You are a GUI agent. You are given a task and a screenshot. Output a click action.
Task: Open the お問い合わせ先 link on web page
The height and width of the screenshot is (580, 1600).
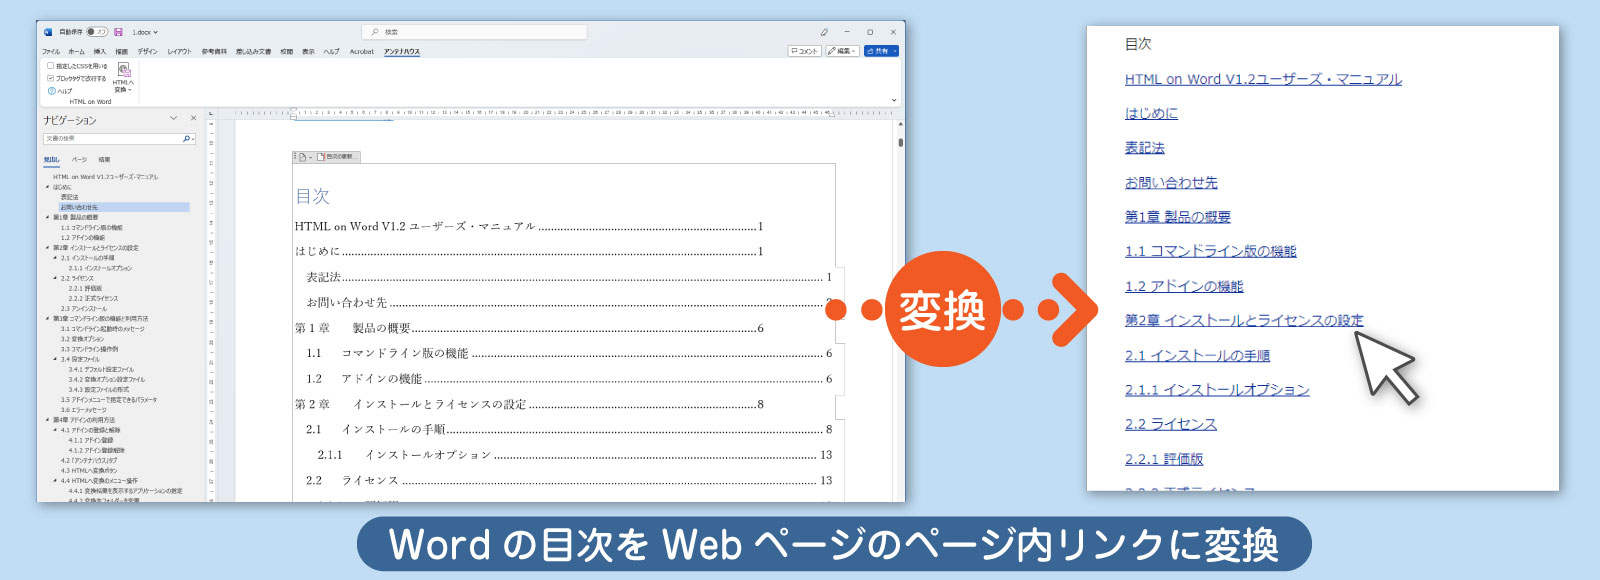tap(1171, 183)
